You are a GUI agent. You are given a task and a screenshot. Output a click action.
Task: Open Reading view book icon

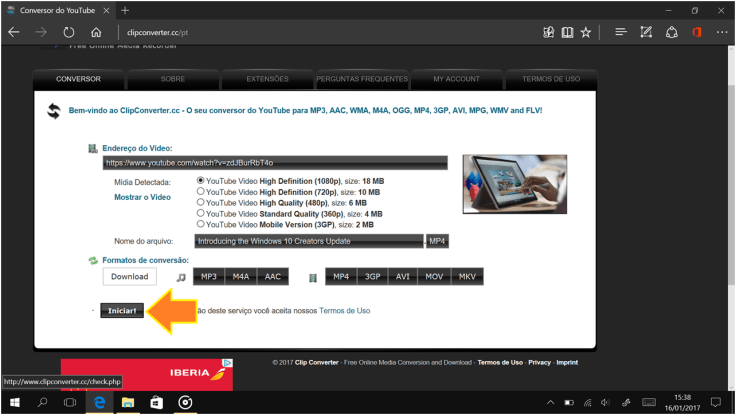[x=567, y=32]
